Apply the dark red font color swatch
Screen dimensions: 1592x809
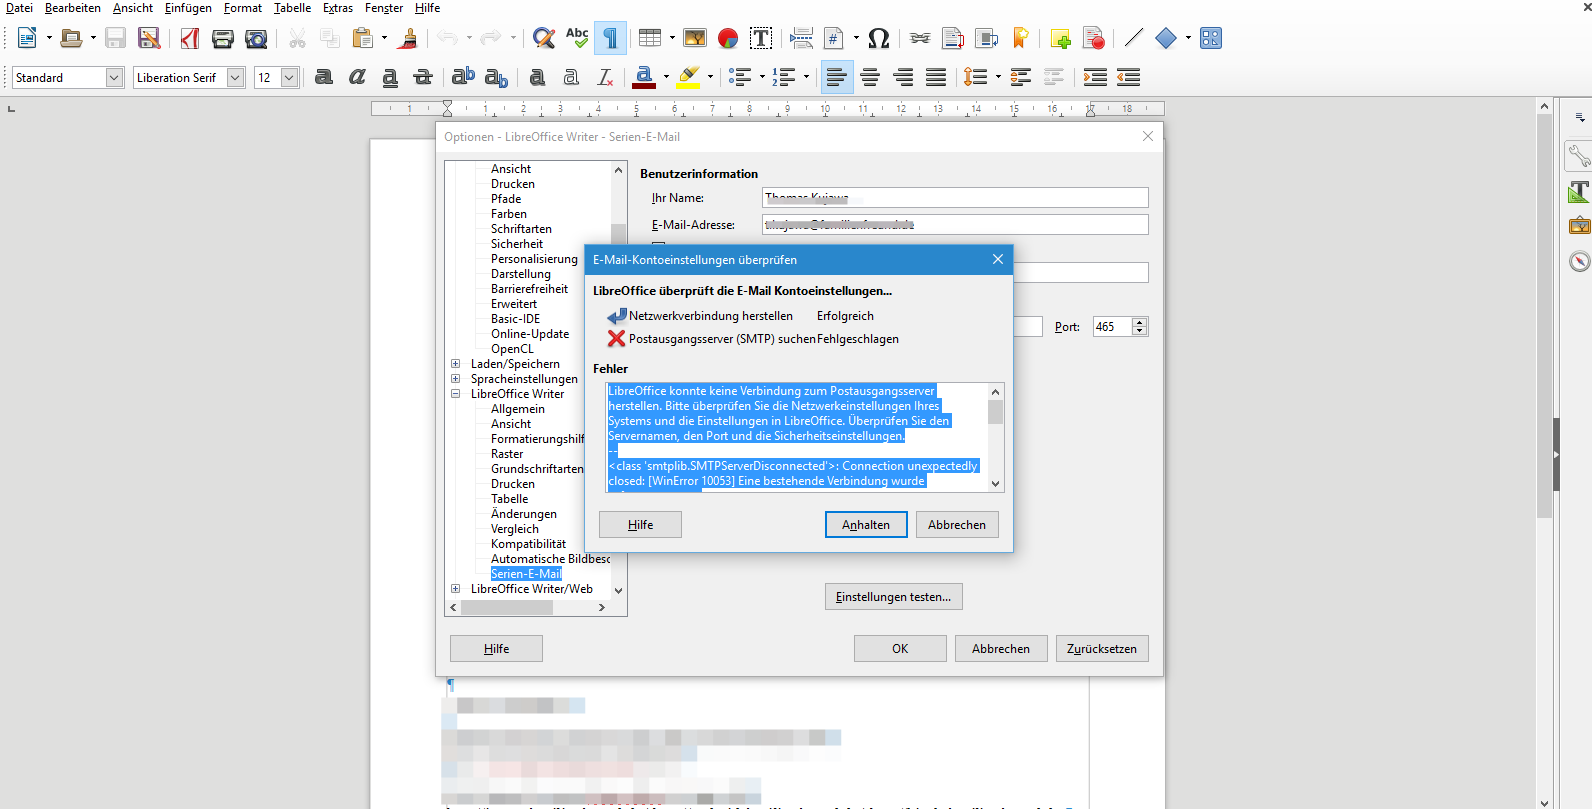click(644, 77)
